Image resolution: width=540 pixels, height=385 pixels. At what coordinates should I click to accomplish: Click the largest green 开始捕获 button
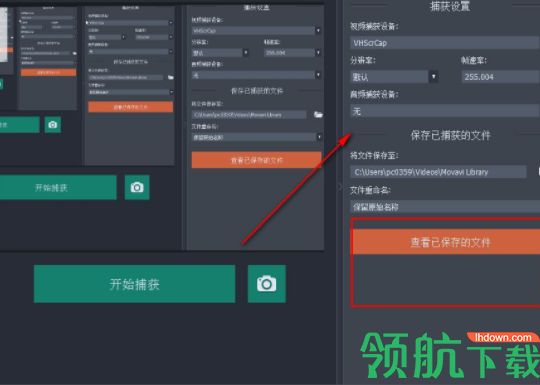(x=134, y=284)
